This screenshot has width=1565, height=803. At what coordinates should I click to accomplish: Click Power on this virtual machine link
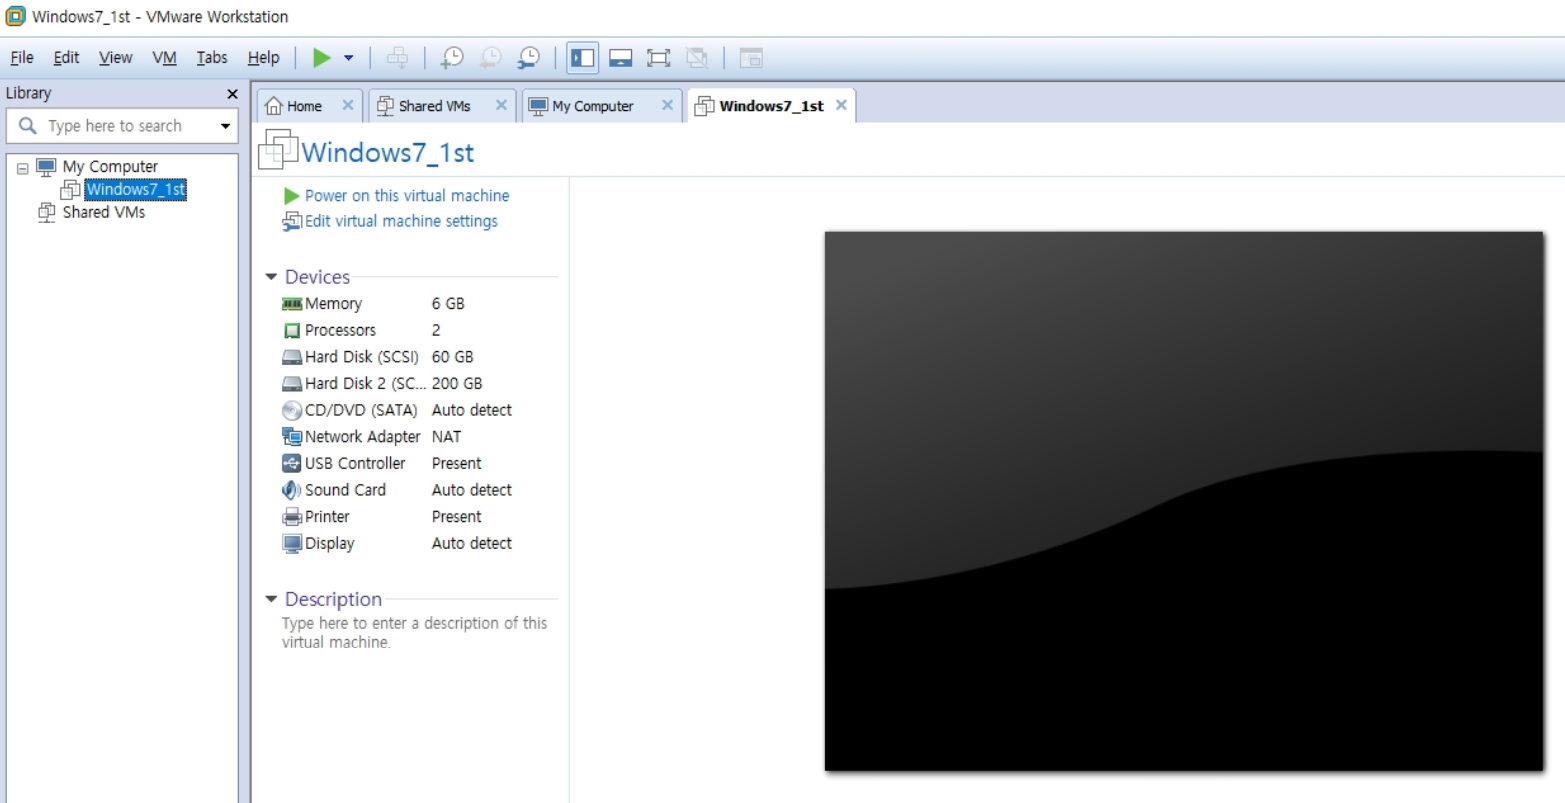[407, 196]
